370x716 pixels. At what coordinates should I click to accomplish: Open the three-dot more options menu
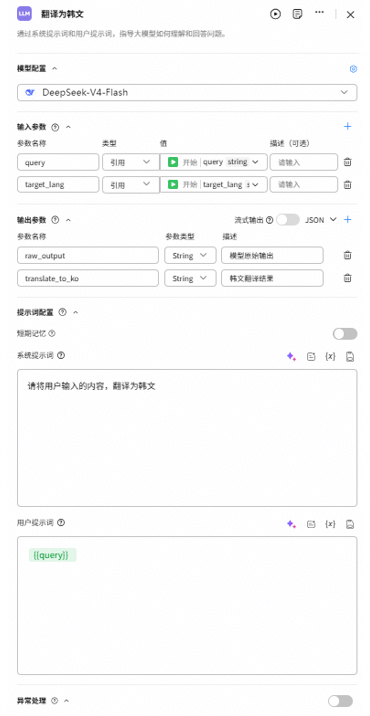(319, 13)
